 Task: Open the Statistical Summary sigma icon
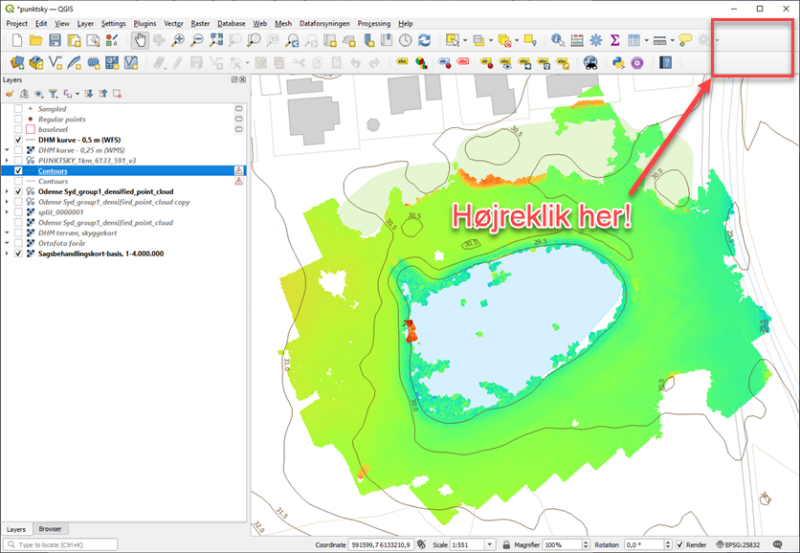pos(614,40)
